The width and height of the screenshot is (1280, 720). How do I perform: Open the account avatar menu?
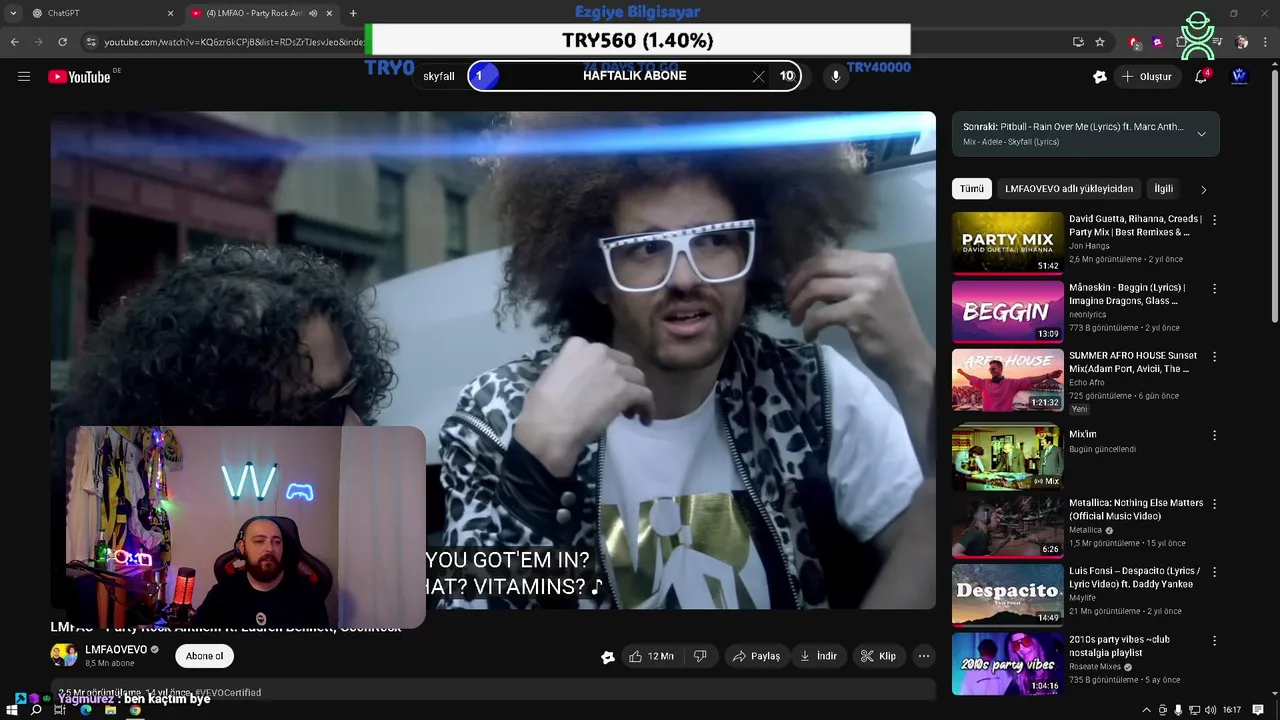coord(1239,76)
